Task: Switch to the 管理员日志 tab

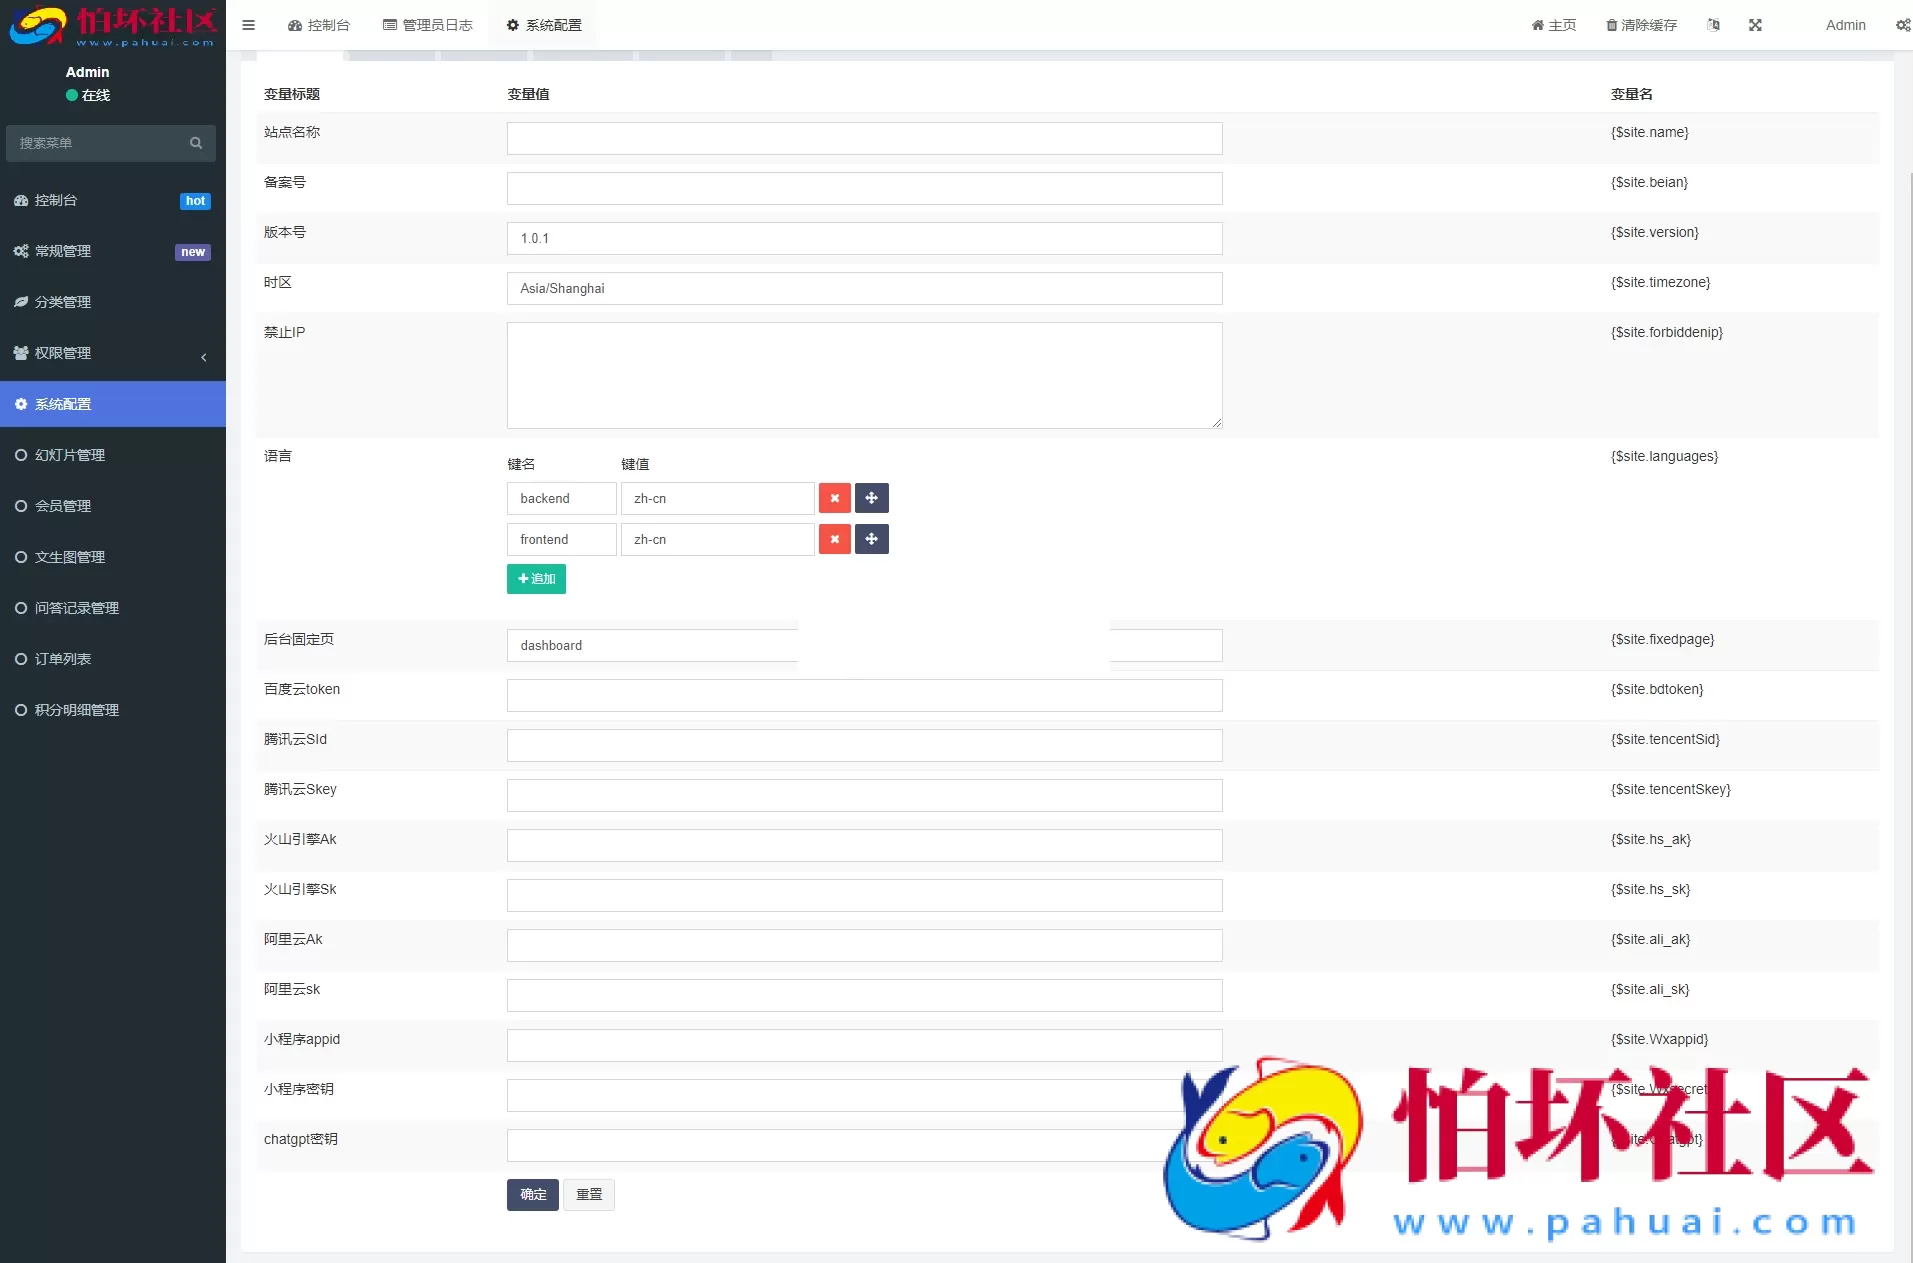Action: tap(427, 25)
